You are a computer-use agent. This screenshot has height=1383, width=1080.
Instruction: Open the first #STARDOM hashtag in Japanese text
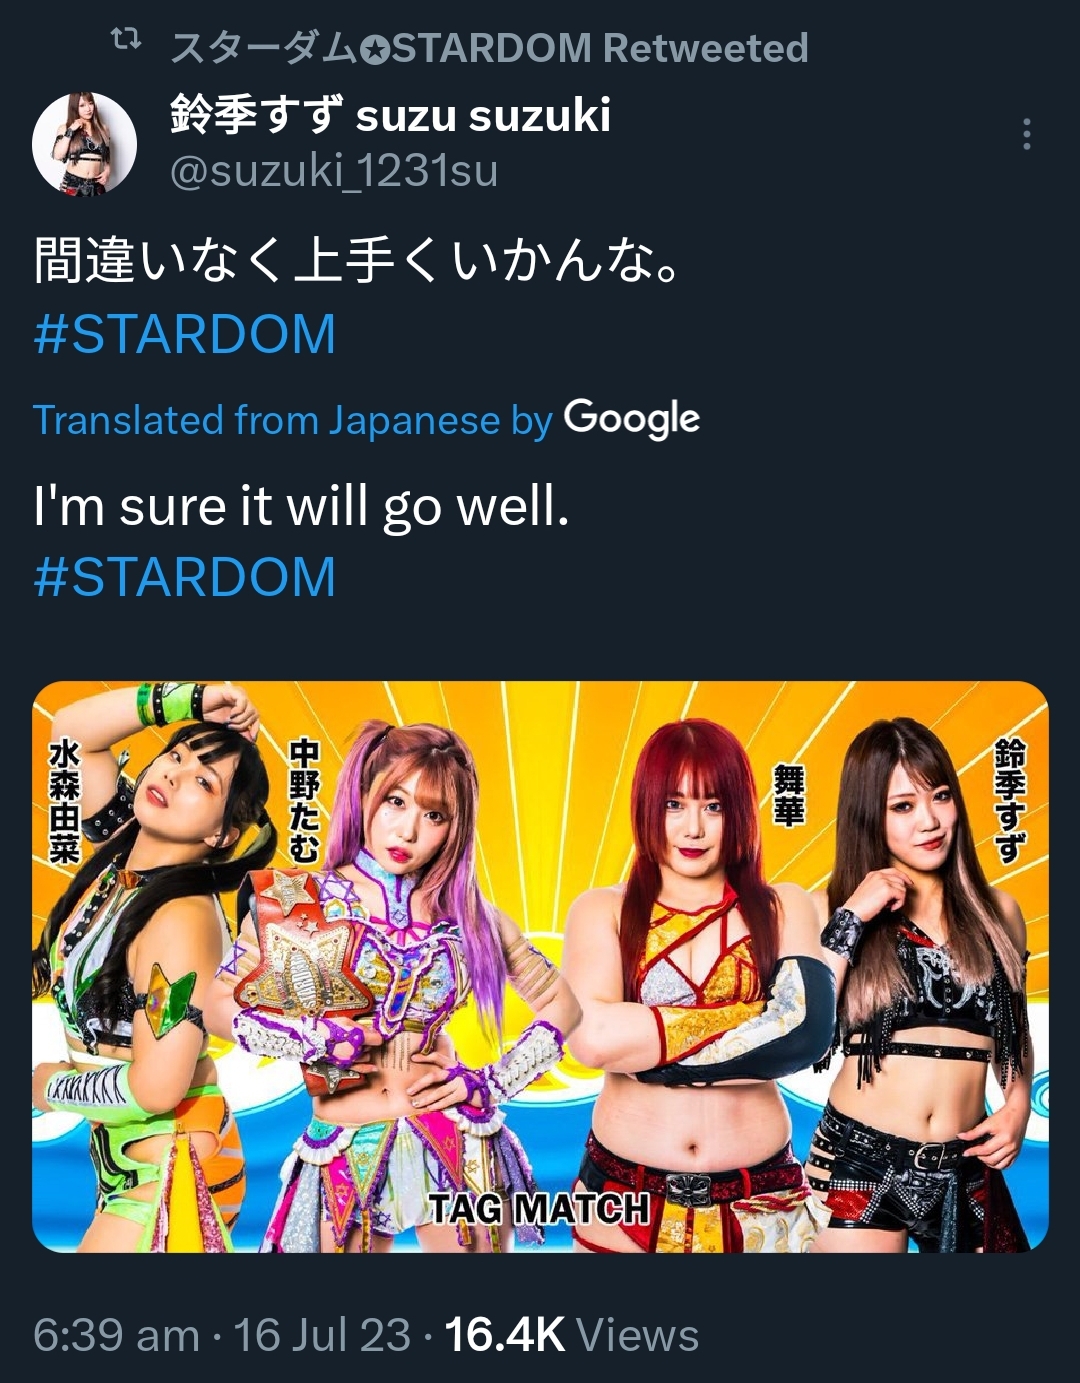(x=185, y=334)
